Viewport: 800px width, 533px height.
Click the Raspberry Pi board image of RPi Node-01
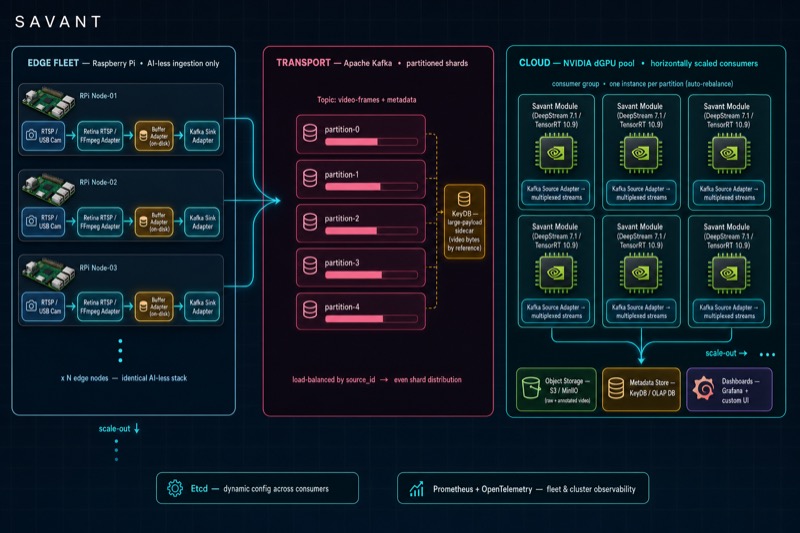tap(48, 103)
